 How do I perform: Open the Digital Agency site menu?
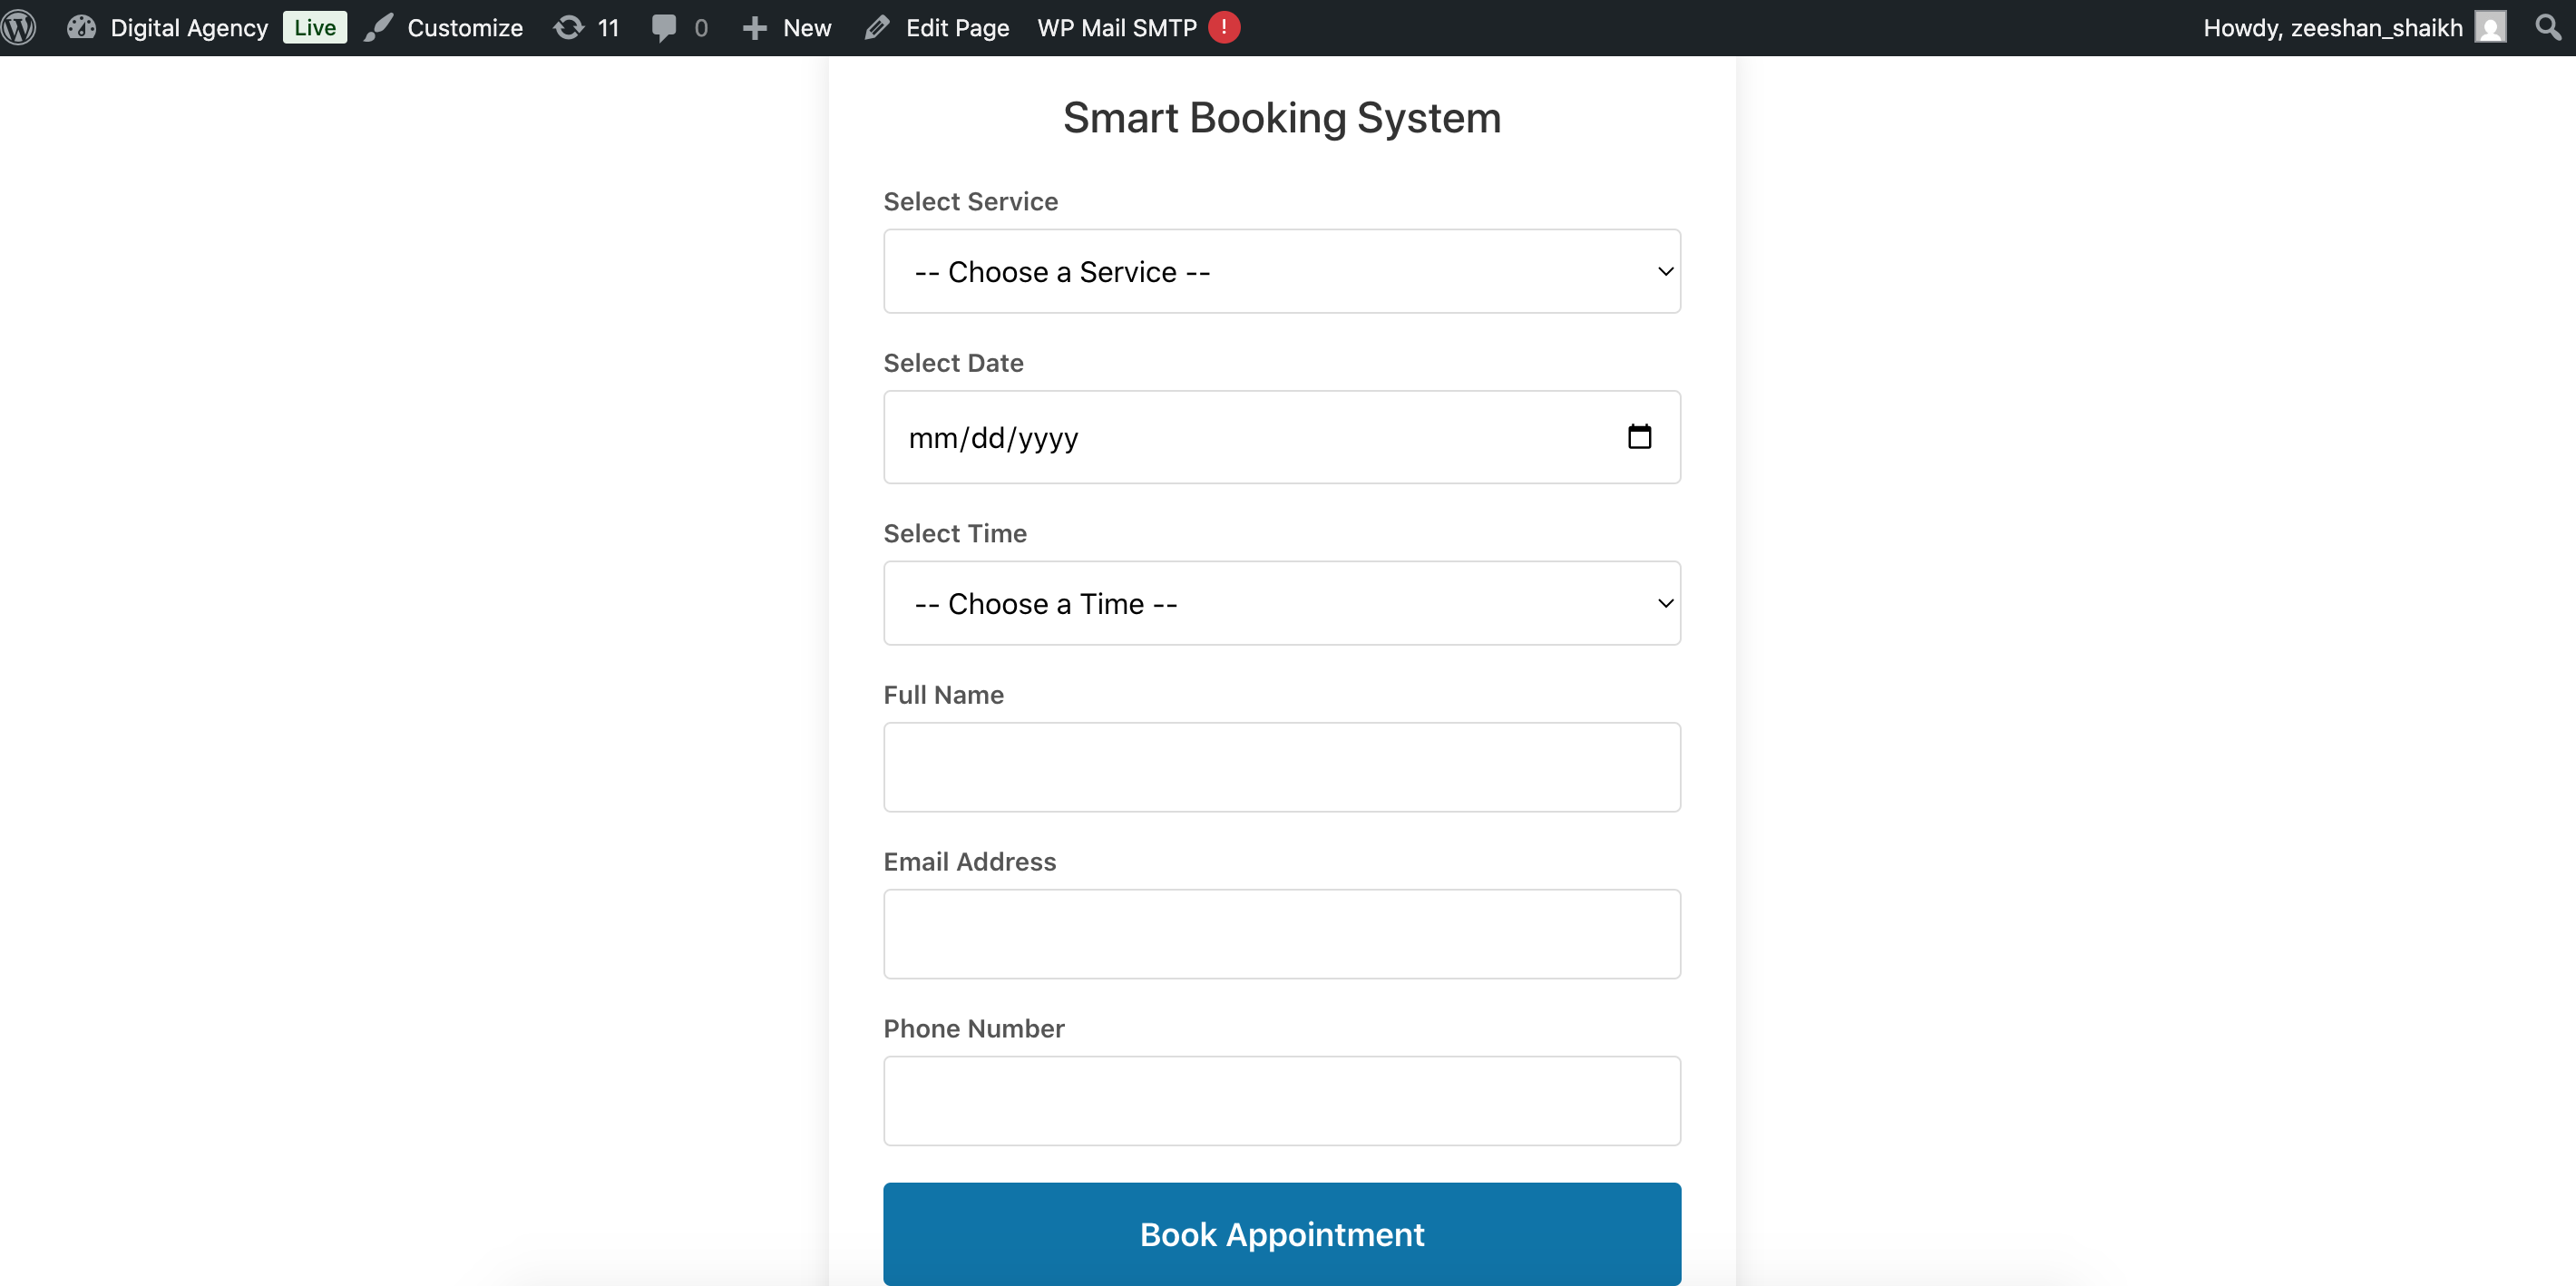[x=188, y=27]
